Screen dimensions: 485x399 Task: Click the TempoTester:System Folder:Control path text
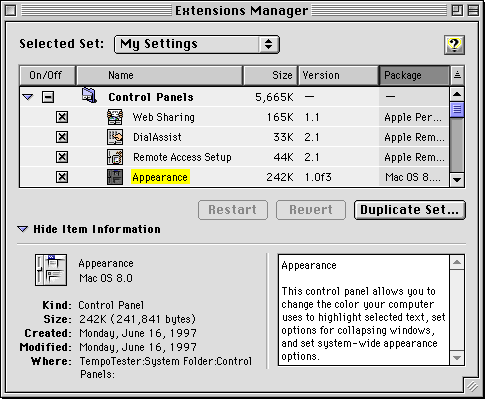tap(166, 361)
